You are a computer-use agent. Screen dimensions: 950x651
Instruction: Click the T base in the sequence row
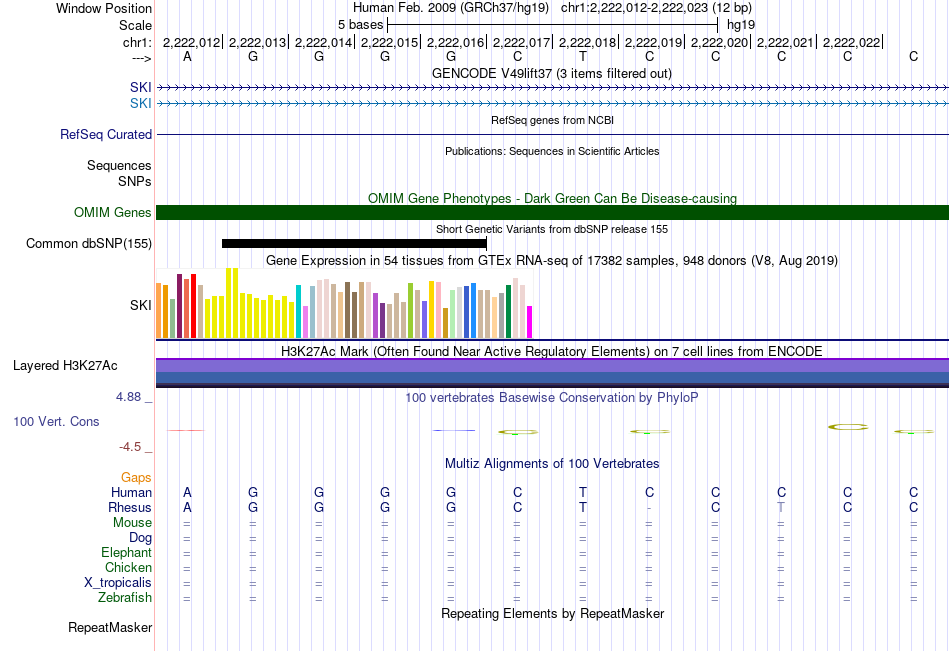(583, 56)
